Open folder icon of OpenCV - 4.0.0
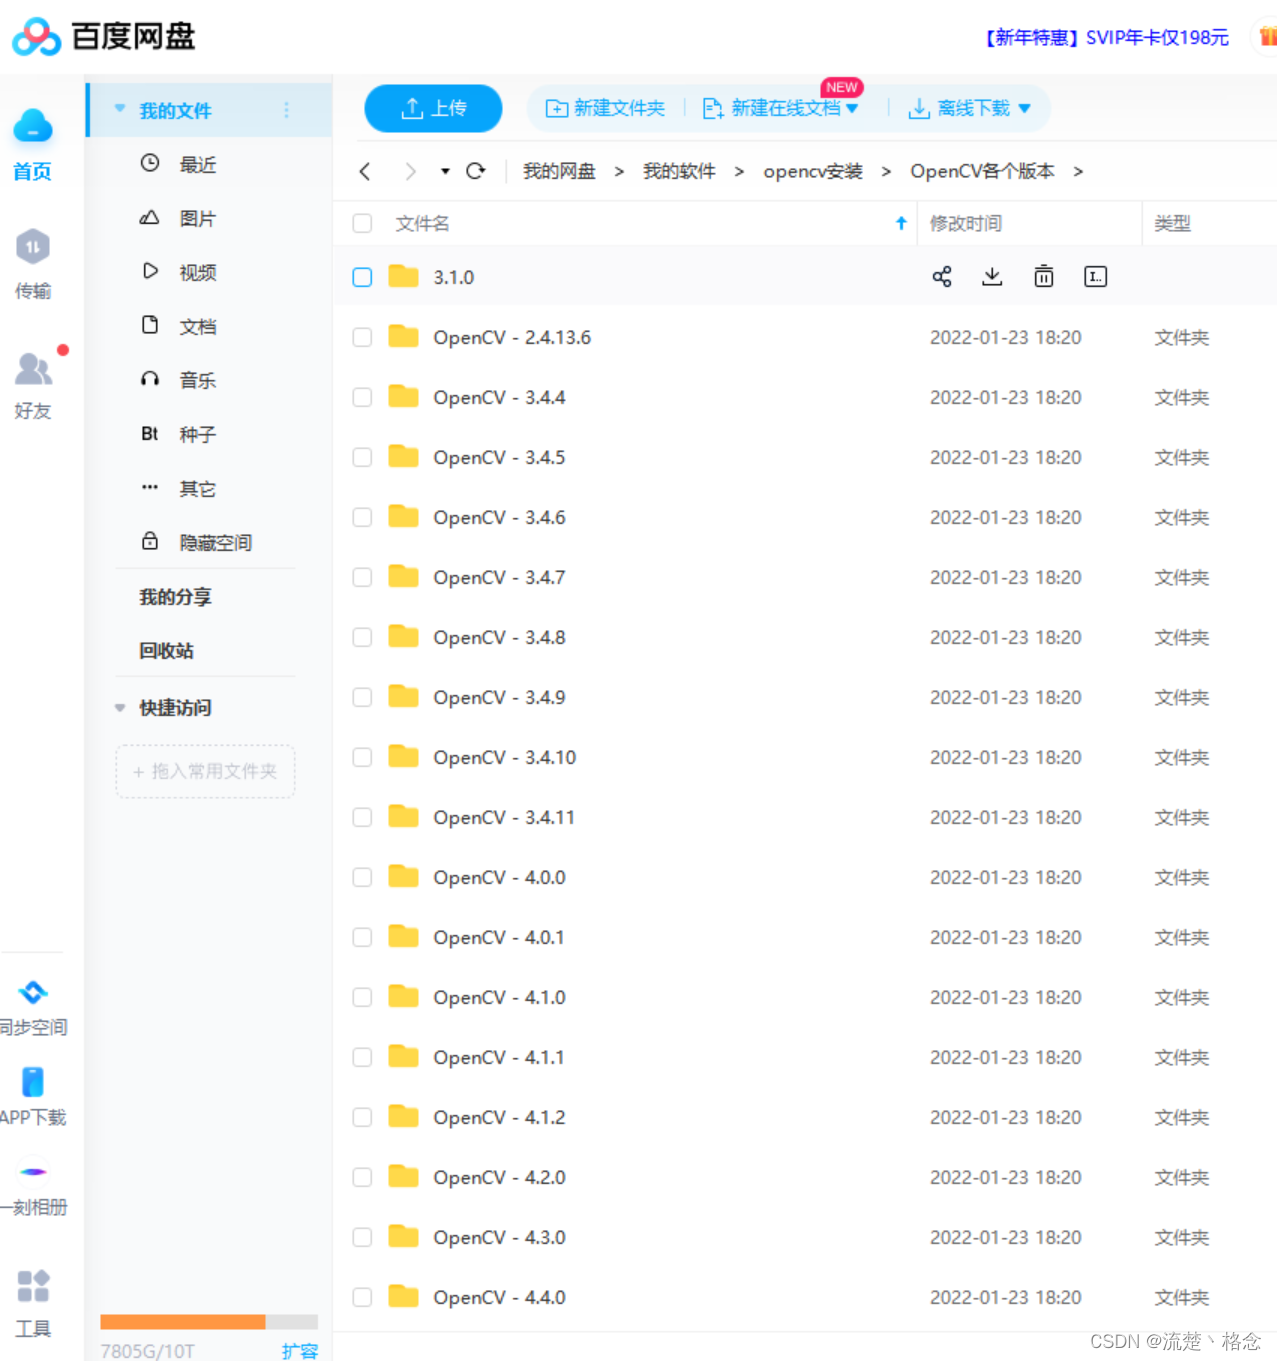Image resolution: width=1277 pixels, height=1361 pixels. (403, 876)
